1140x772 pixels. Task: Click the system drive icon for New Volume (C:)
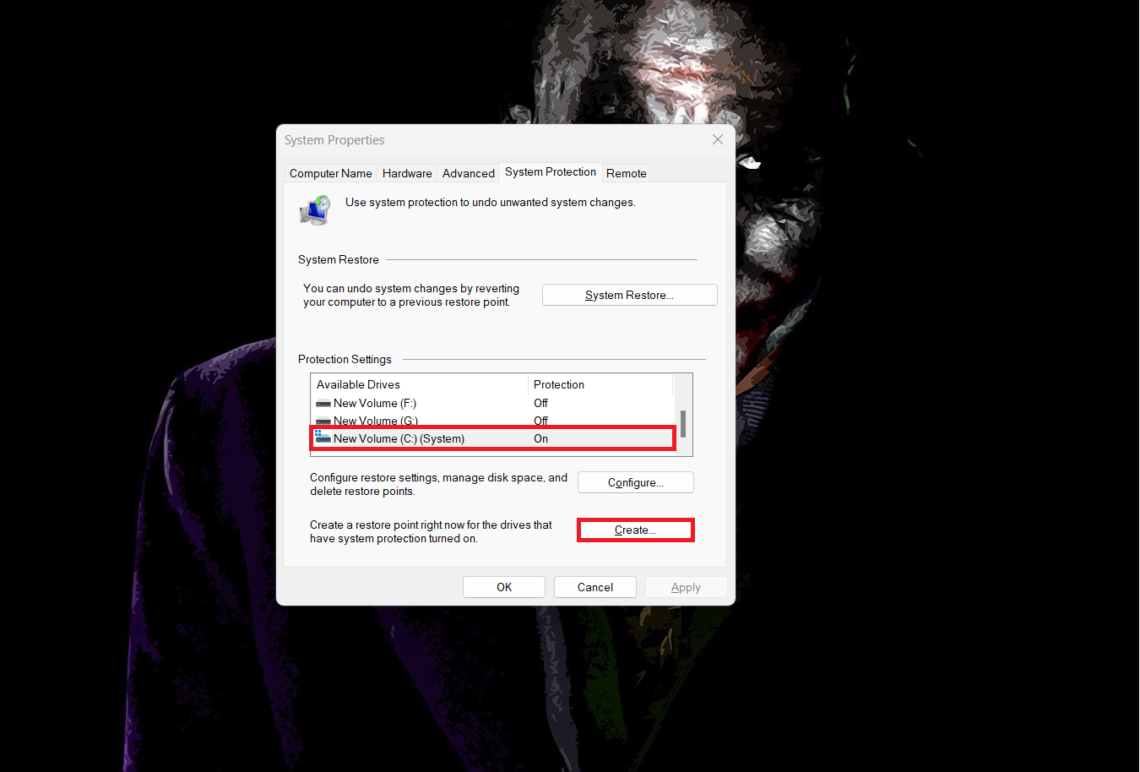tap(322, 438)
